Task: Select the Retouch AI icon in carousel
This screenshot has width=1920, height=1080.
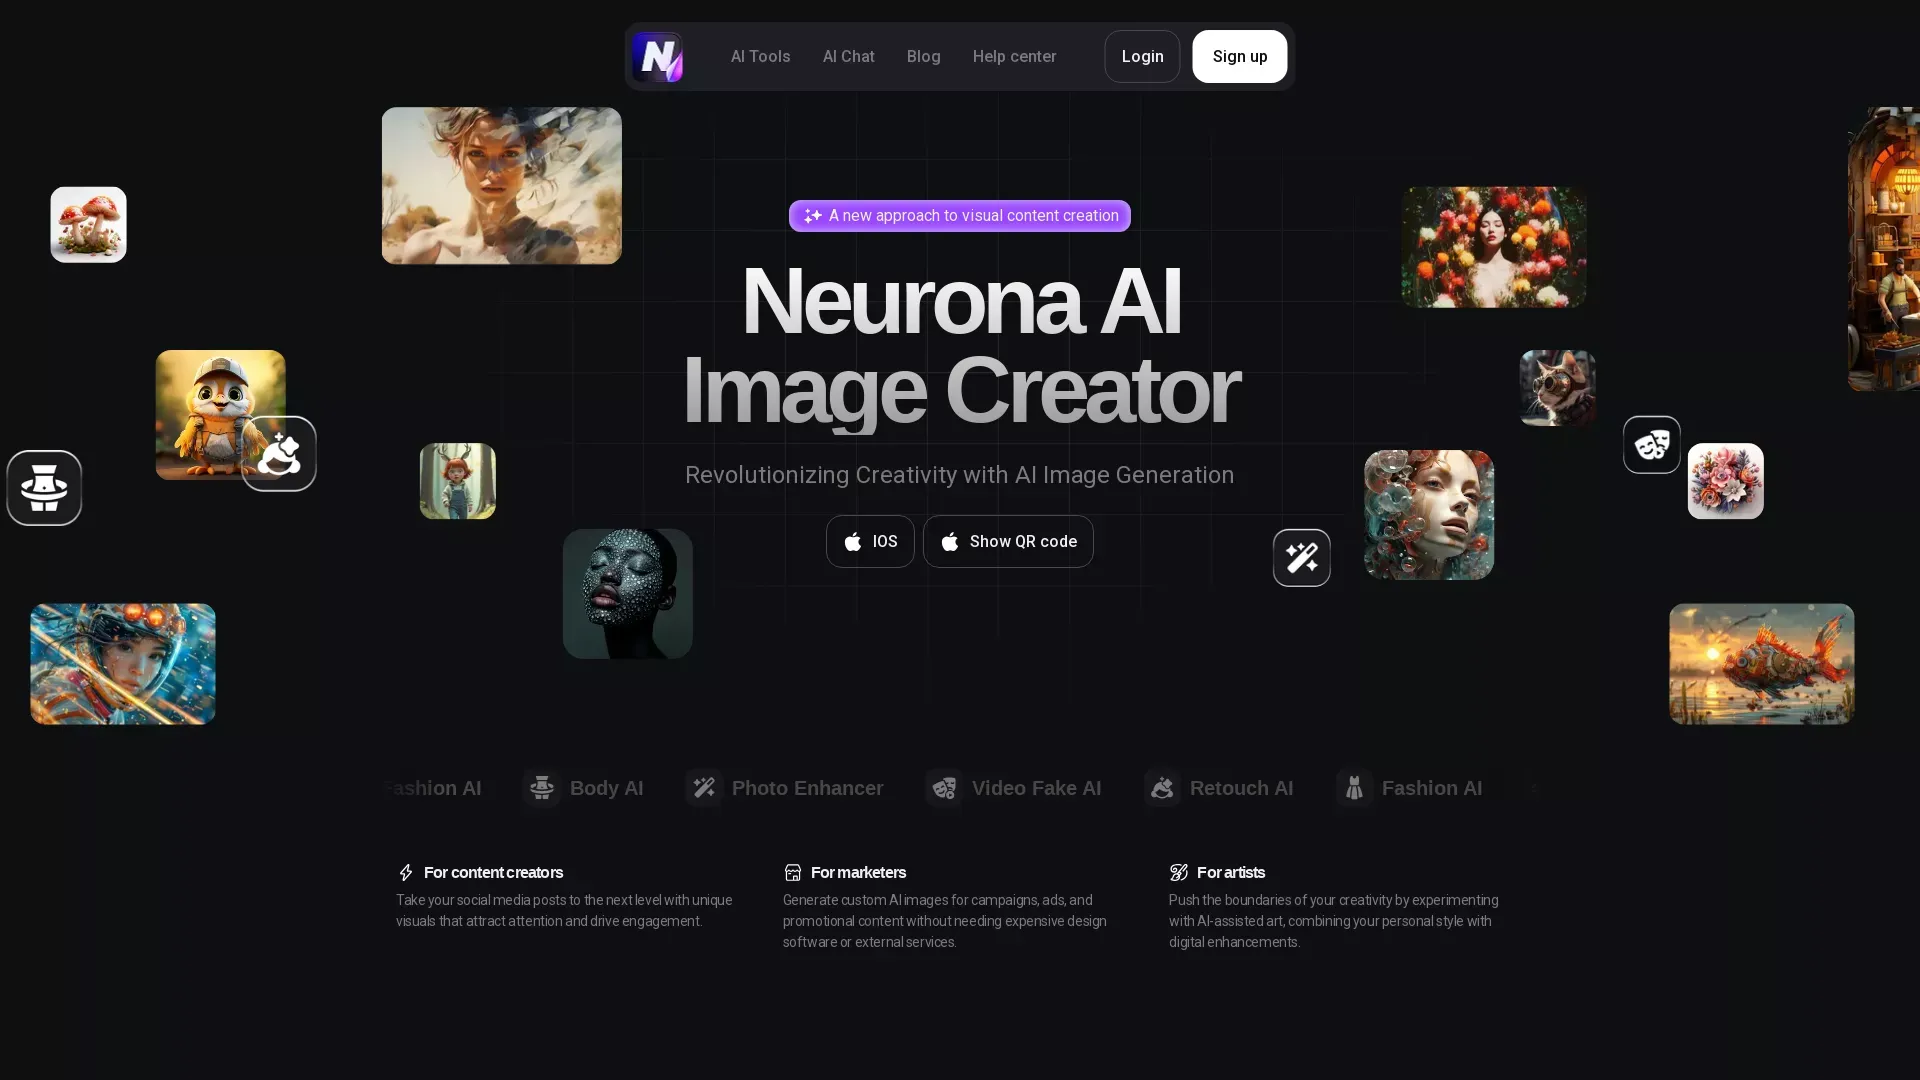Action: coord(1162,788)
